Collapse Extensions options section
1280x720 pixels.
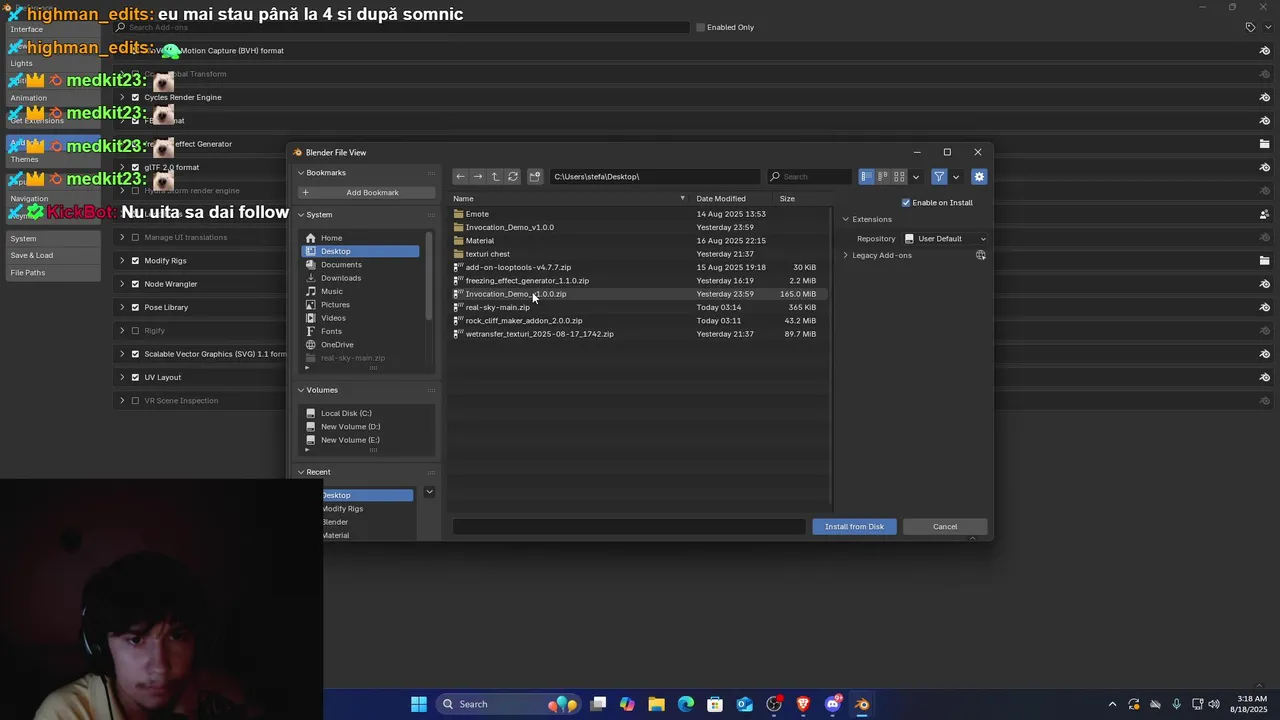845,219
